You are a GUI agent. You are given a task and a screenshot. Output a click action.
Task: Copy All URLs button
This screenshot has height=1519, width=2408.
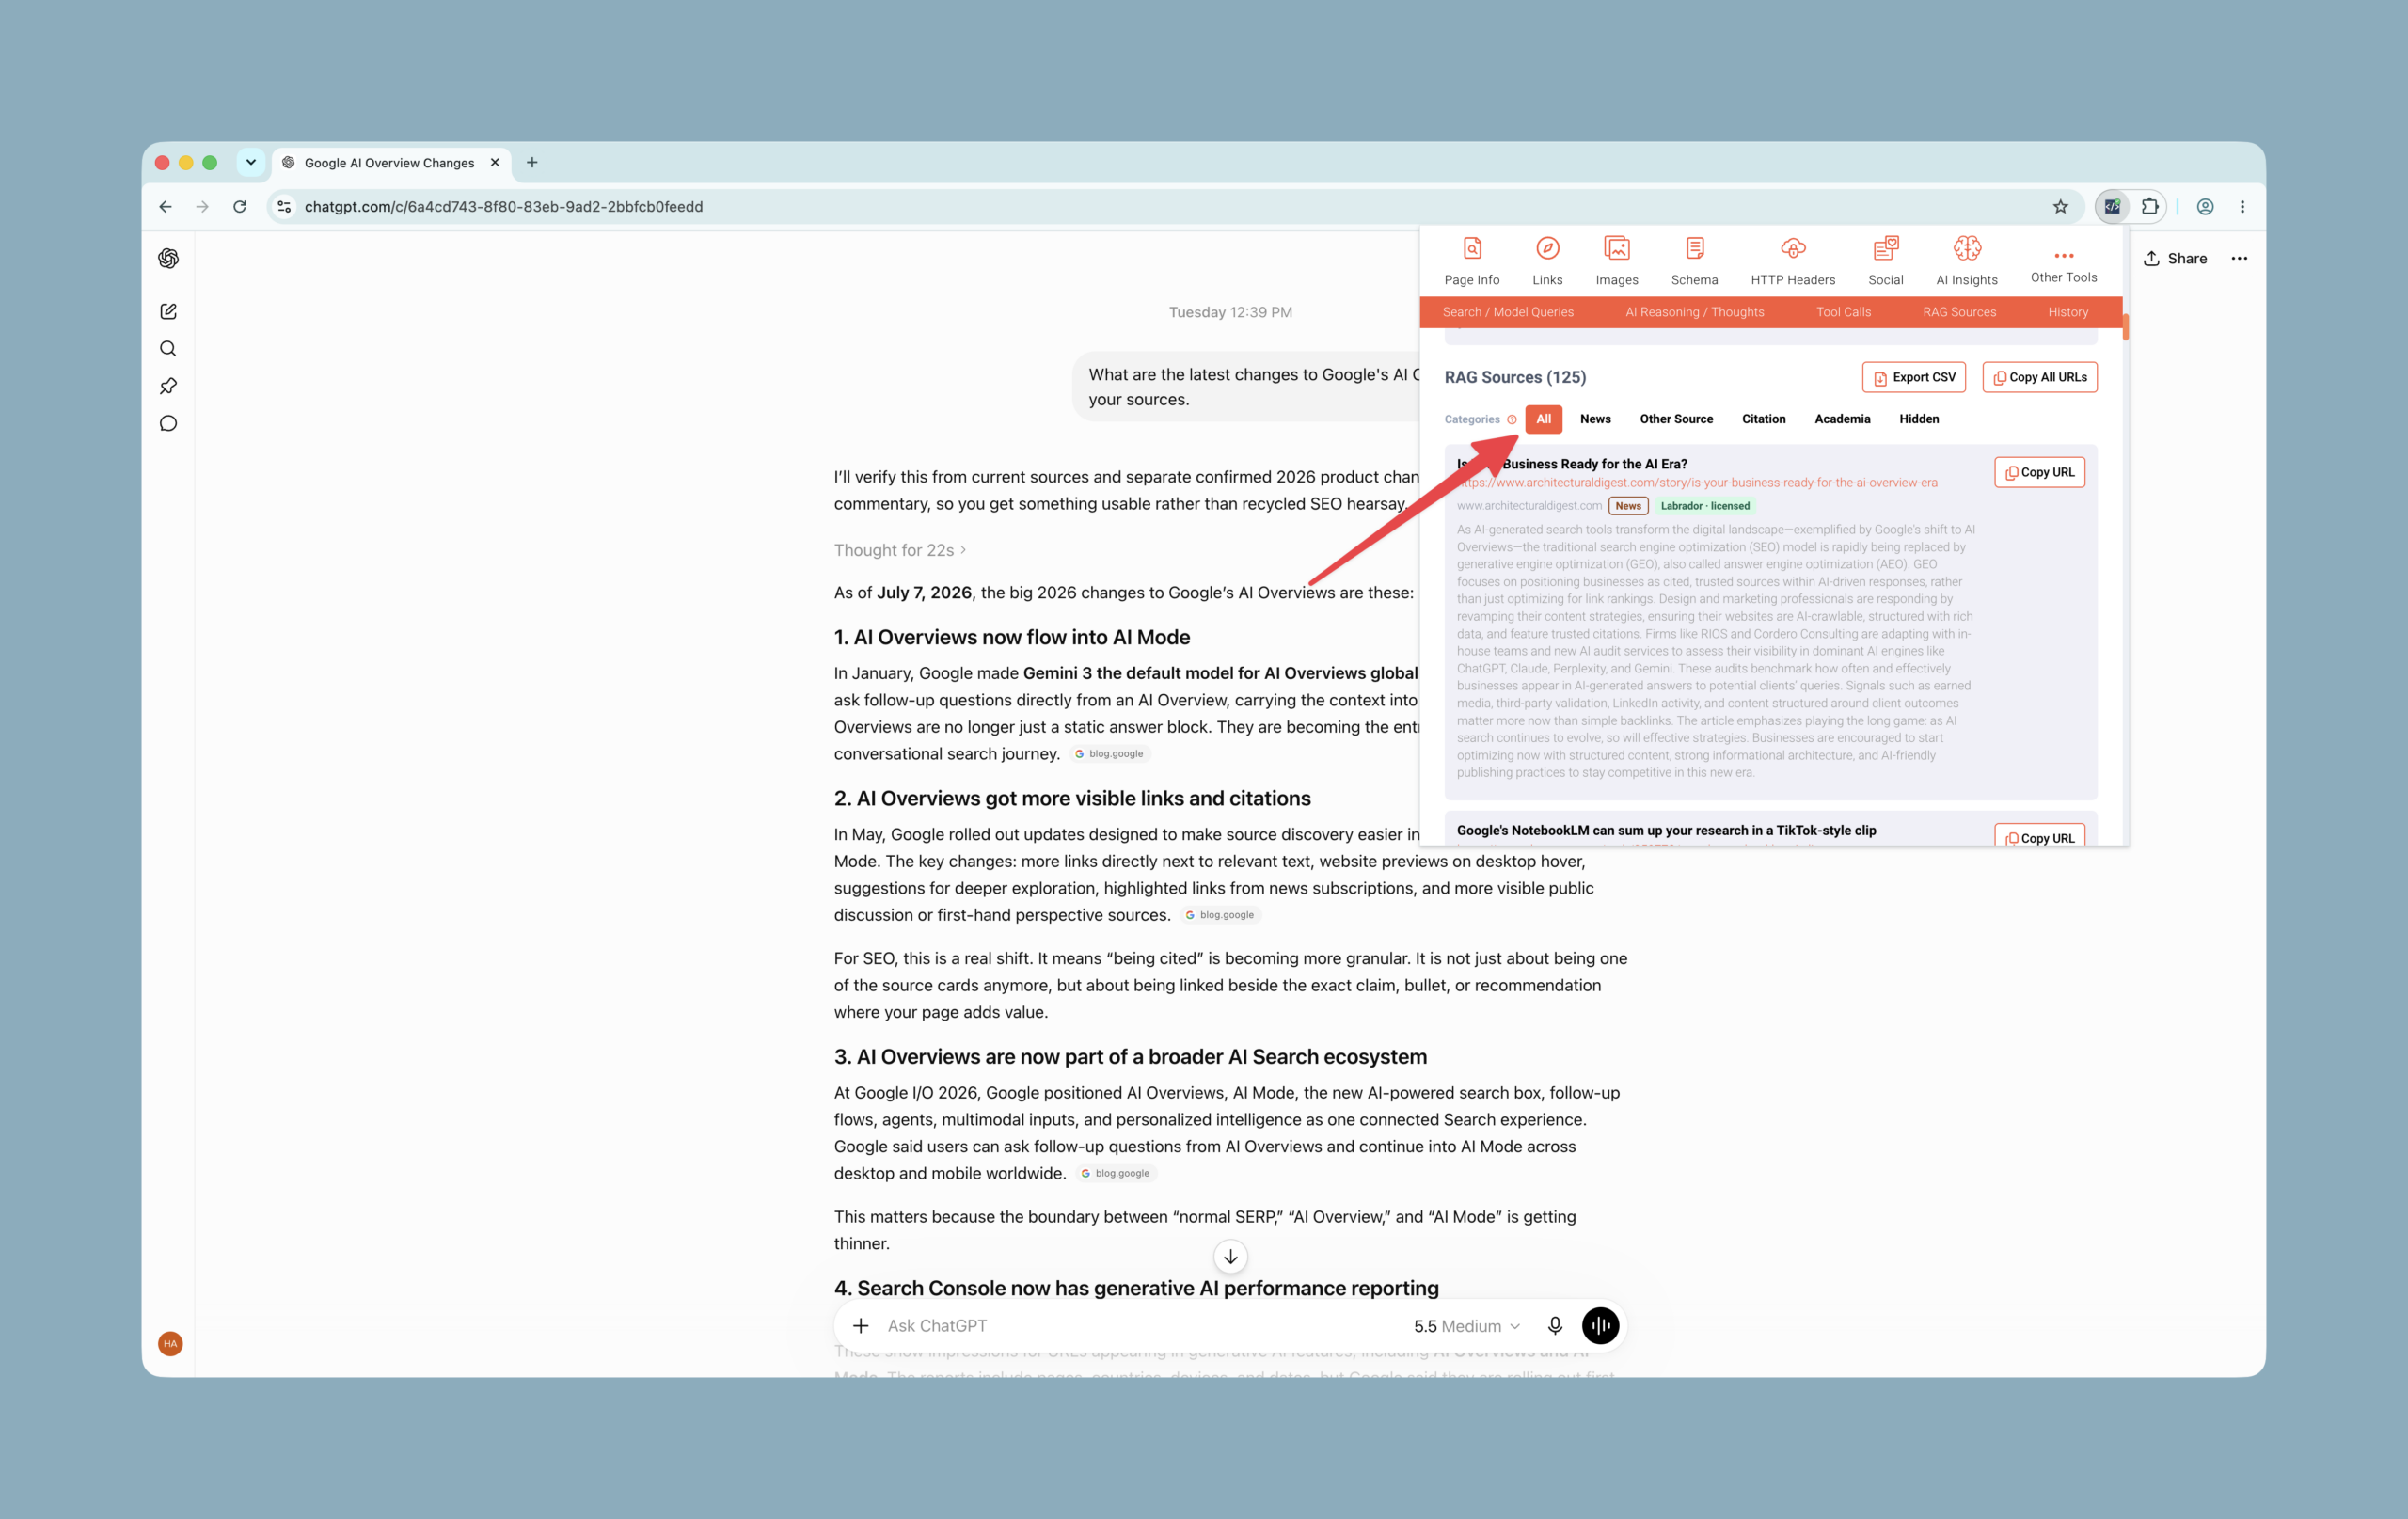pyautogui.click(x=2039, y=377)
